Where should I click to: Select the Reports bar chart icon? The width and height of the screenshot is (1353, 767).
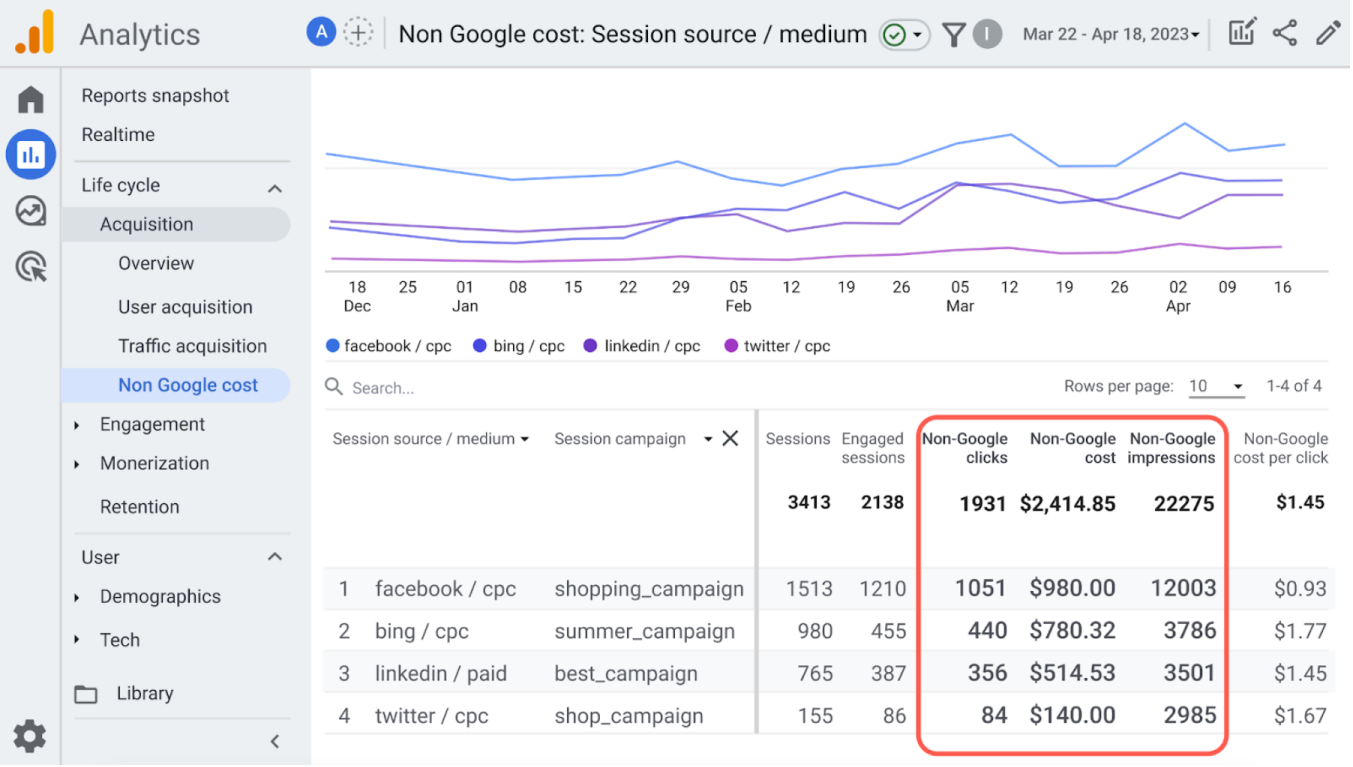31,154
